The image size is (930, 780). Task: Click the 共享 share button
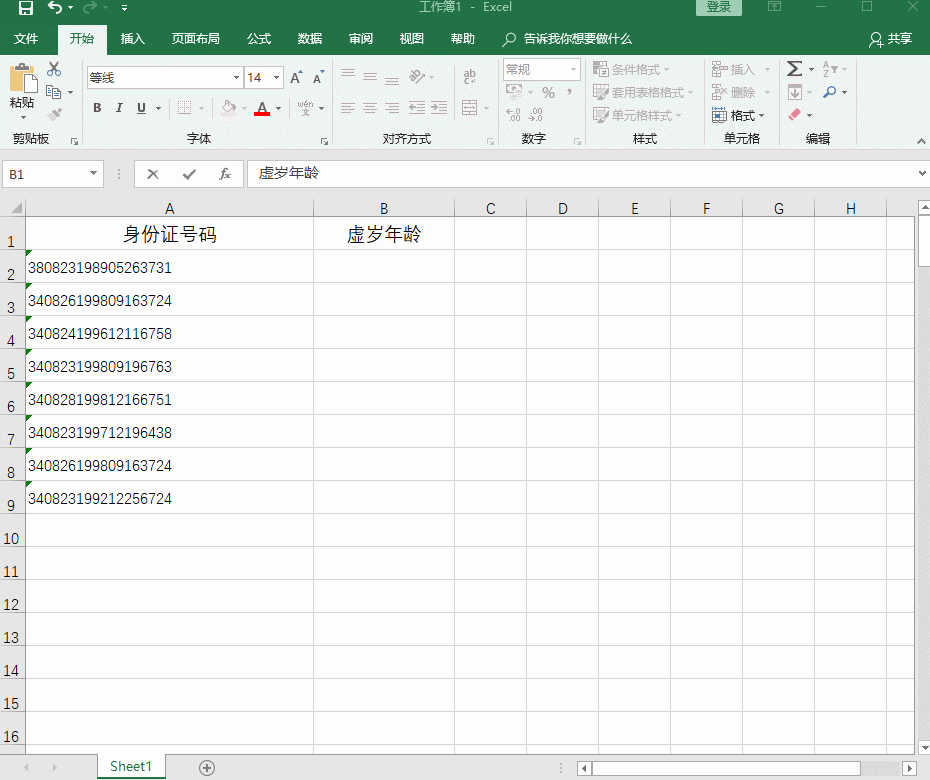(890, 39)
